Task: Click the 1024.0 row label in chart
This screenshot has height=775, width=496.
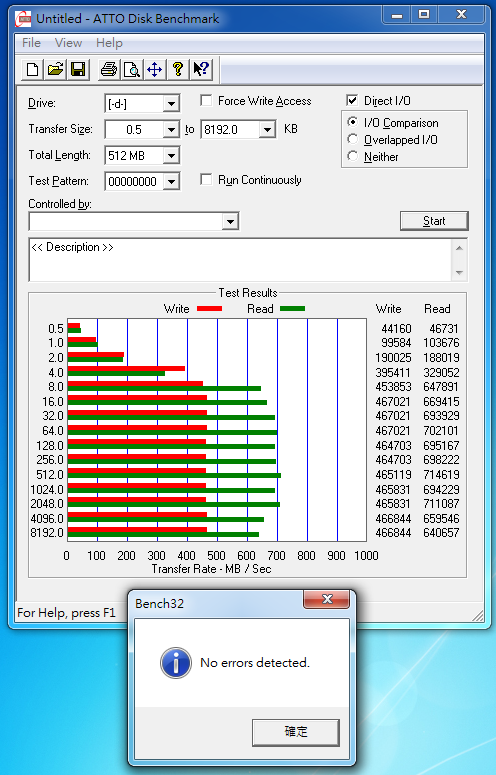Action: click(x=47, y=489)
